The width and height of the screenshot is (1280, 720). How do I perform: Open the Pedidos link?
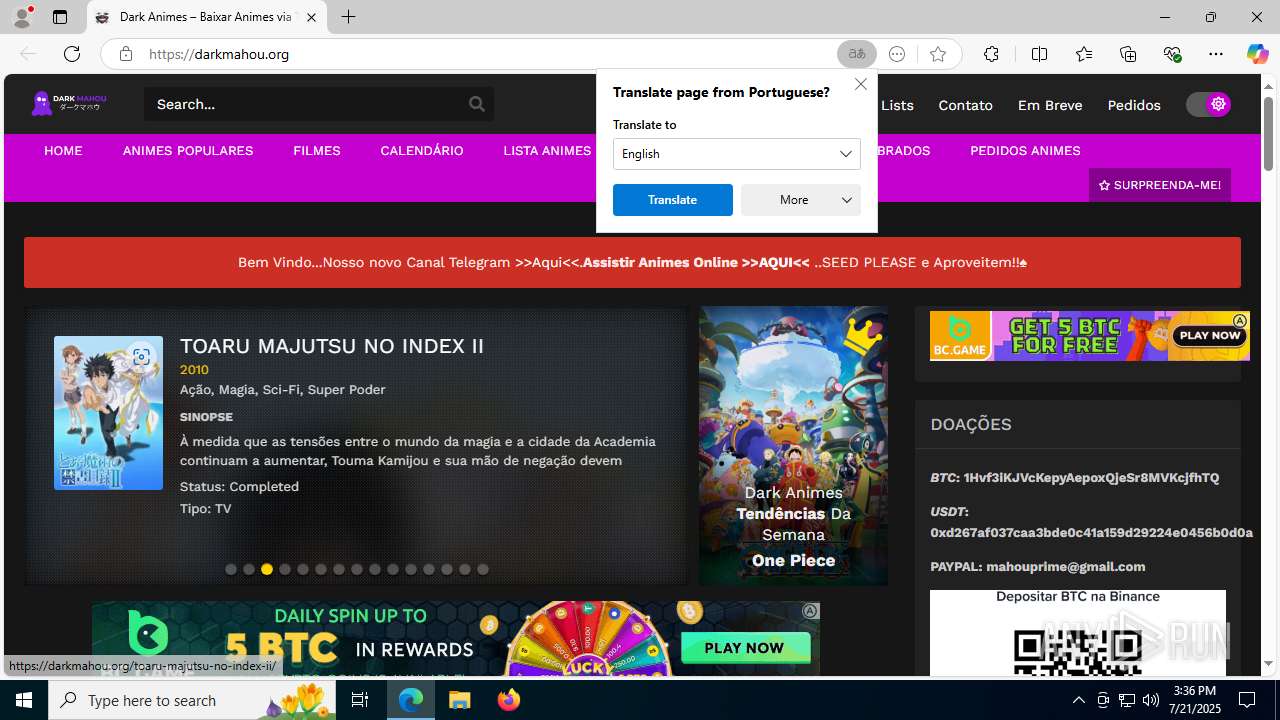coord(1134,105)
